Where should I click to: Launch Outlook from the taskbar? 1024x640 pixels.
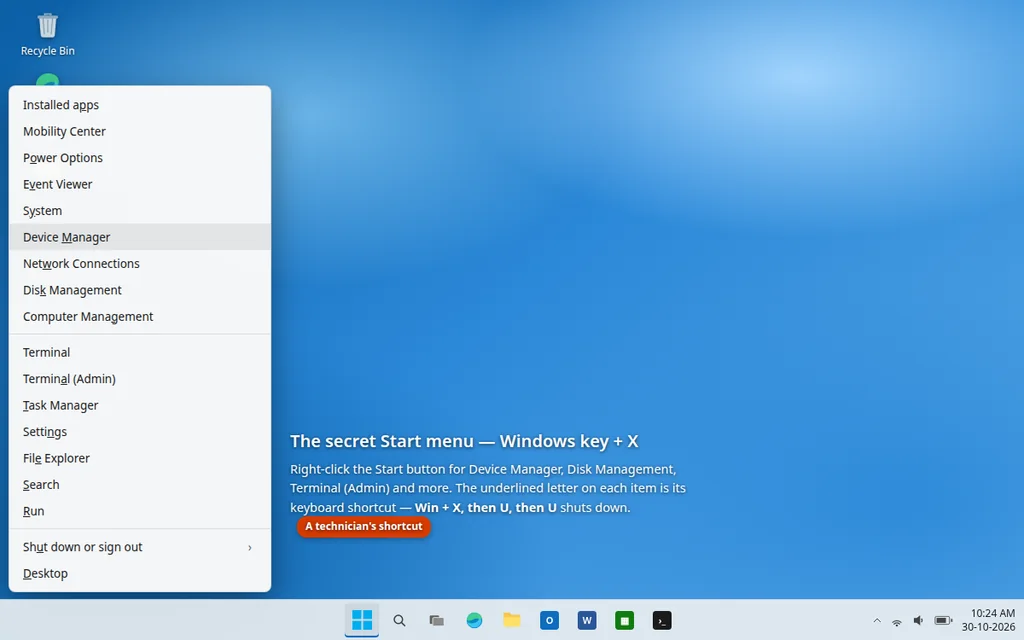[549, 620]
